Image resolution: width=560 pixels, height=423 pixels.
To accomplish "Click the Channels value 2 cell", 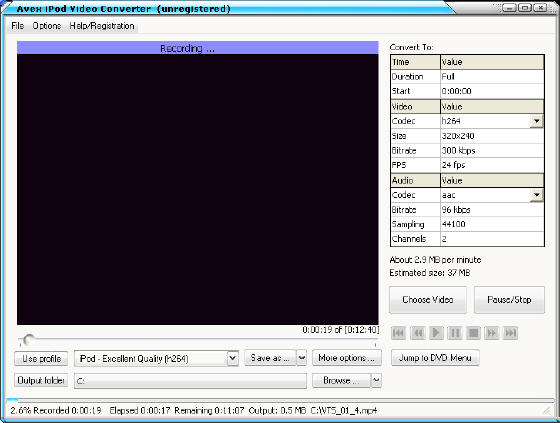I will tap(492, 239).
